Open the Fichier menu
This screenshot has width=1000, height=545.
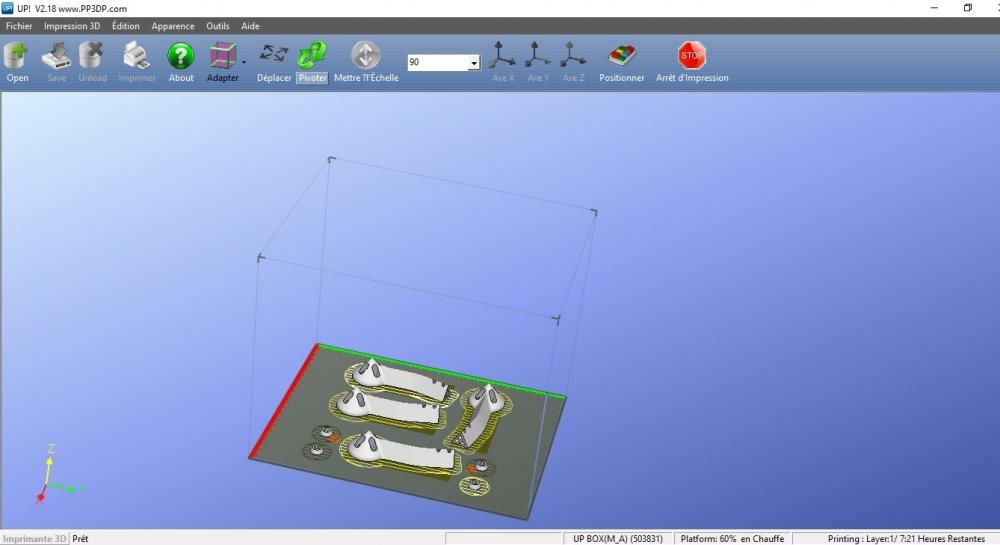19,26
